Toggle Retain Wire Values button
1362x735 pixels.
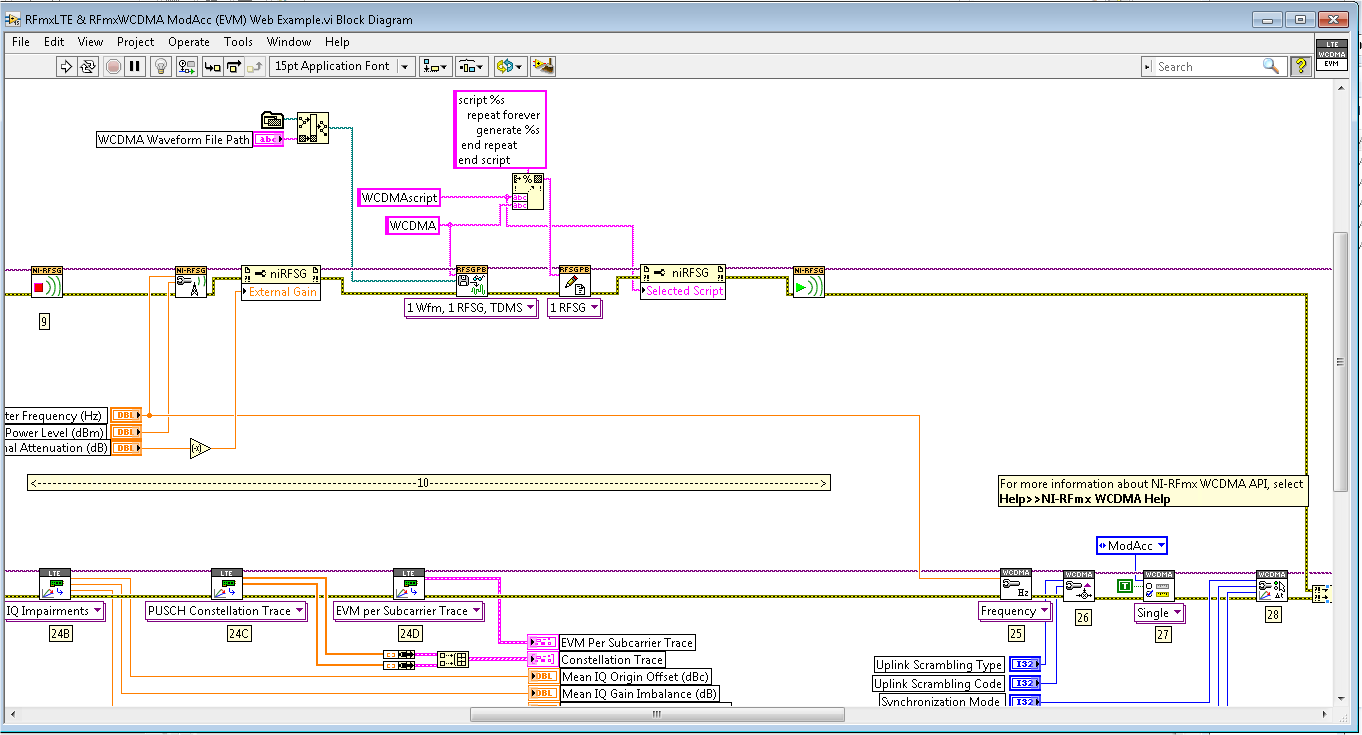pos(187,66)
